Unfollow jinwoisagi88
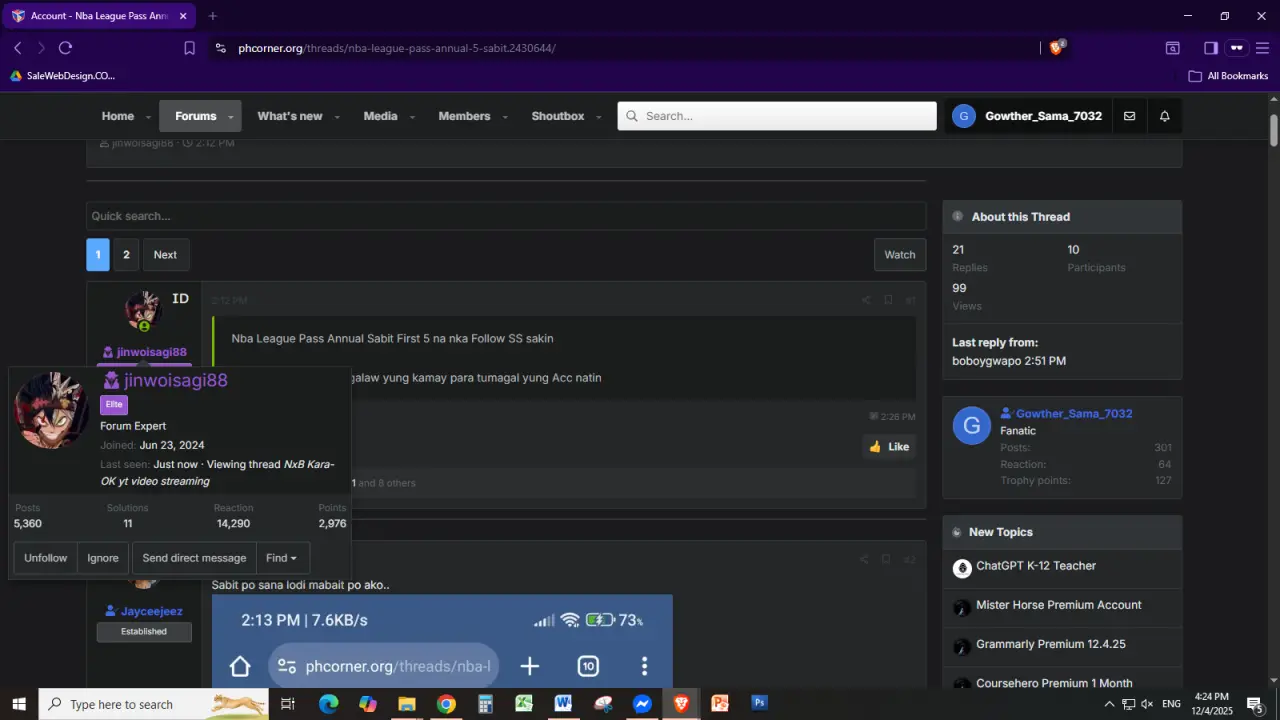This screenshot has height=720, width=1280. coord(46,558)
